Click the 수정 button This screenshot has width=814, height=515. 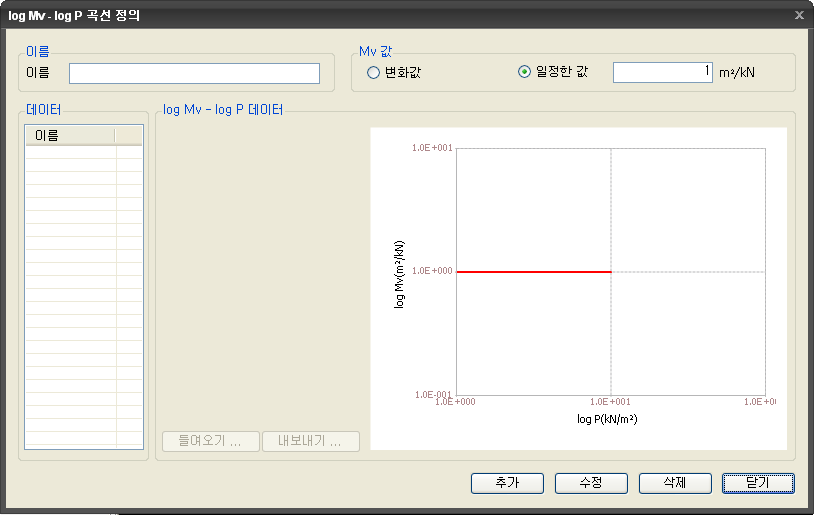pyautogui.click(x=591, y=483)
